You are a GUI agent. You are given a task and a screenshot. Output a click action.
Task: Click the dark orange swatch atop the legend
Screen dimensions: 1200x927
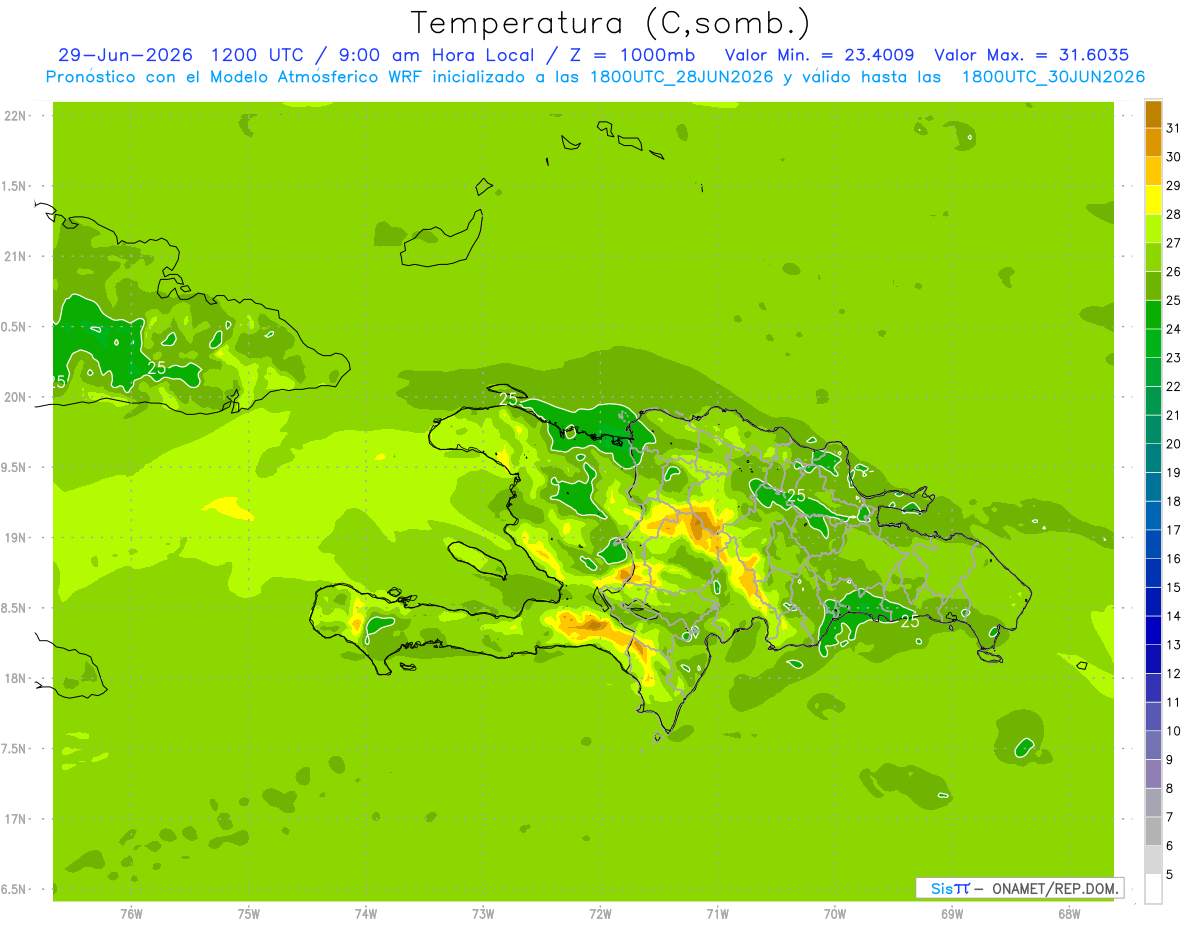click(1153, 114)
